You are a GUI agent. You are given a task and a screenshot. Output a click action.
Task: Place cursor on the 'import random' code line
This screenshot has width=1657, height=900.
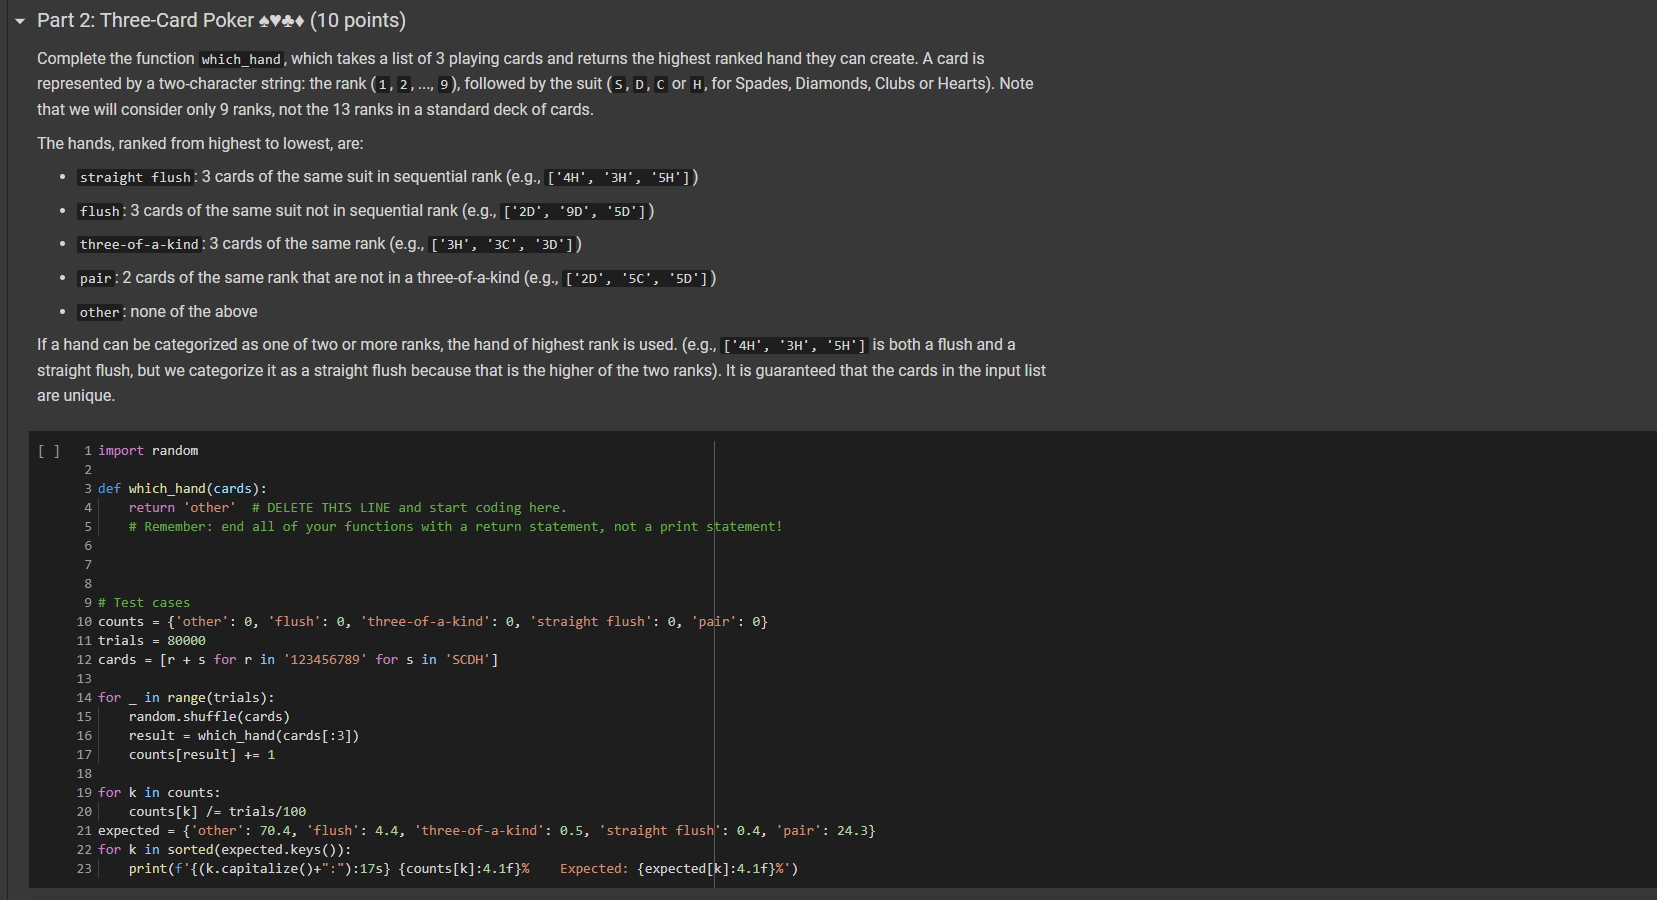coord(148,451)
